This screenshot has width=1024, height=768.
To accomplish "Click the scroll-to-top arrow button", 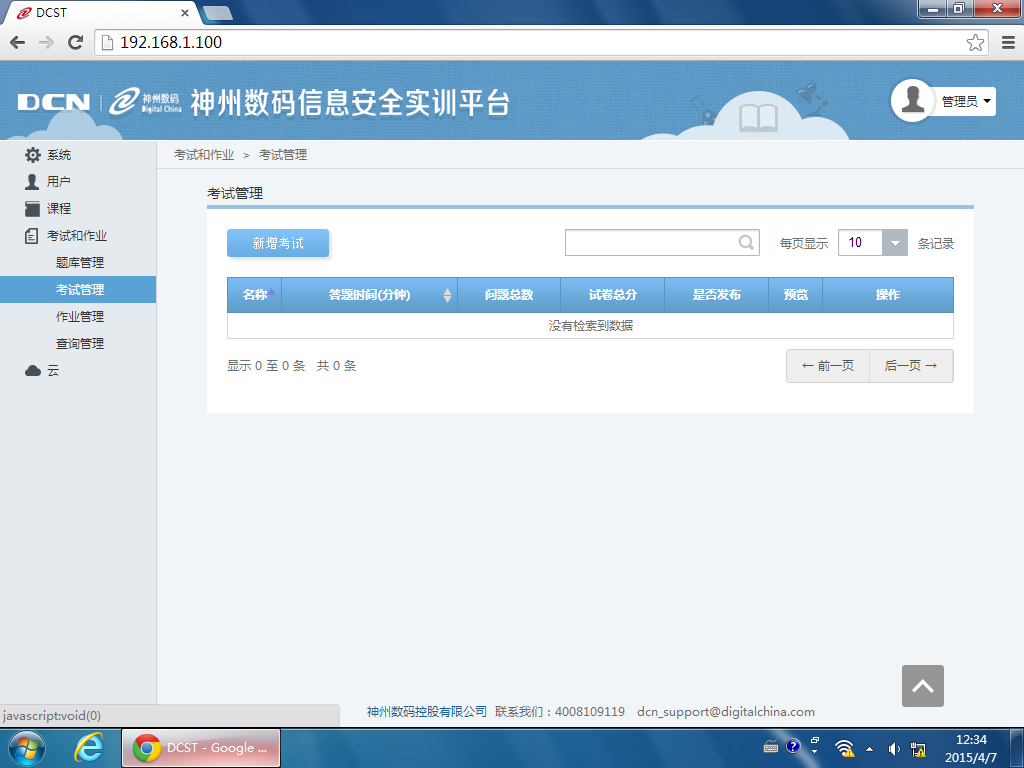I will (x=922, y=686).
